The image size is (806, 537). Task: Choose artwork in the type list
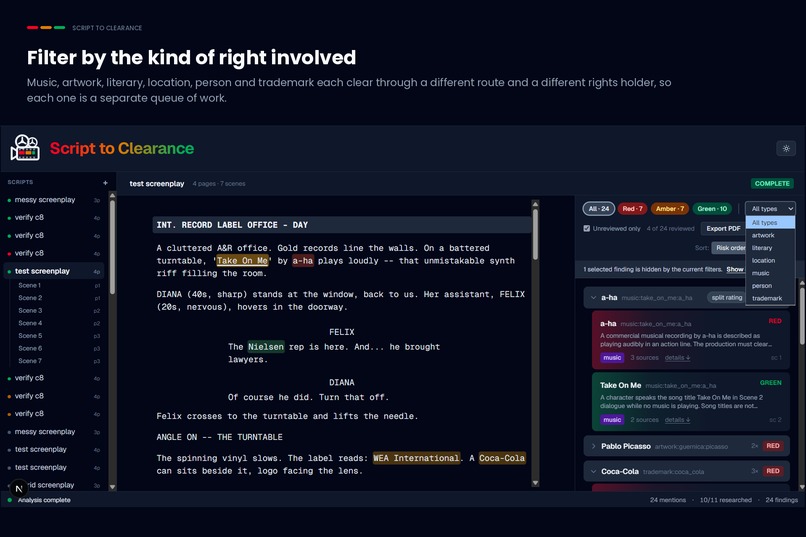770,235
